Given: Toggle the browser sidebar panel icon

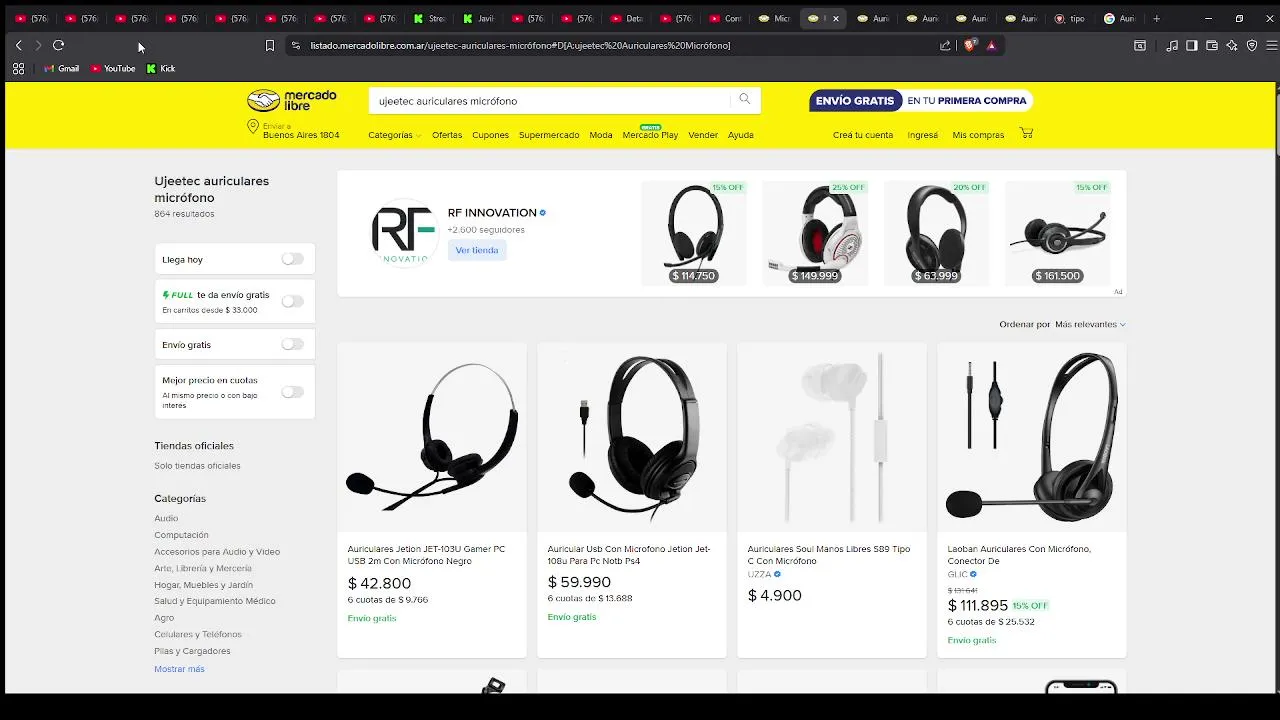Looking at the screenshot, I should [x=1191, y=45].
